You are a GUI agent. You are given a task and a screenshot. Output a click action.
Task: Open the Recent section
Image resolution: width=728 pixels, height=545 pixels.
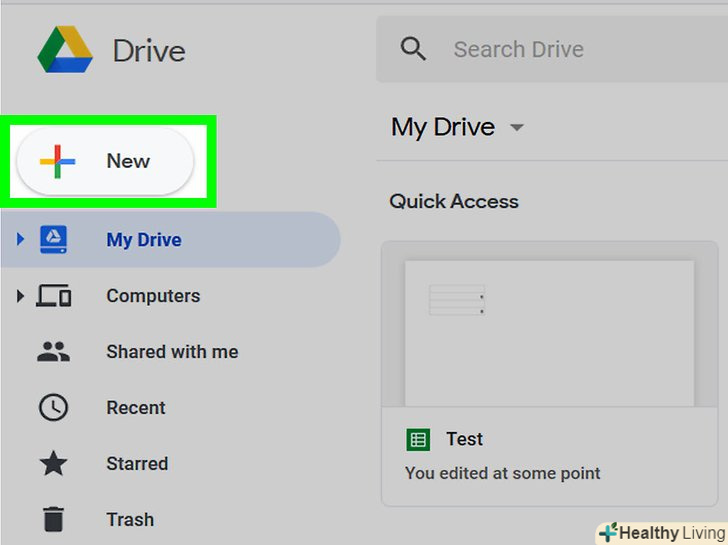click(x=136, y=408)
